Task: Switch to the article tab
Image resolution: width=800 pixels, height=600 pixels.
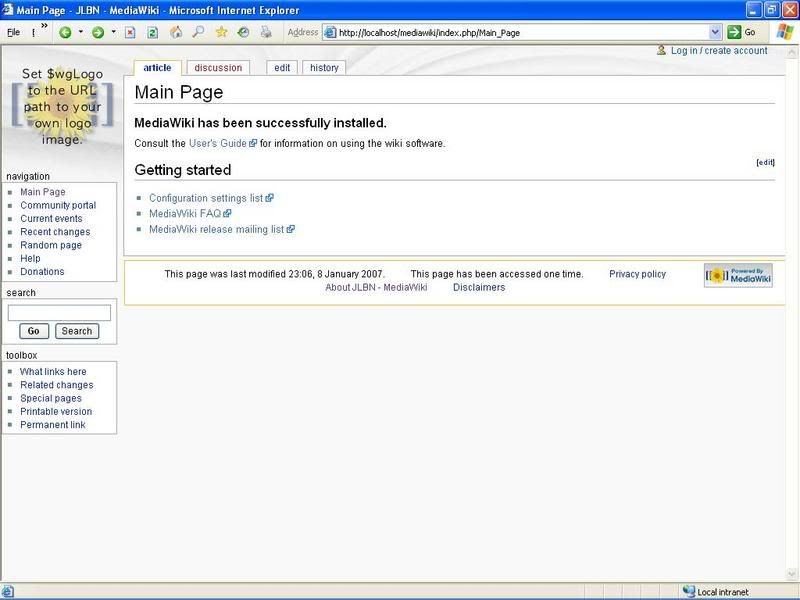Action: coord(157,67)
